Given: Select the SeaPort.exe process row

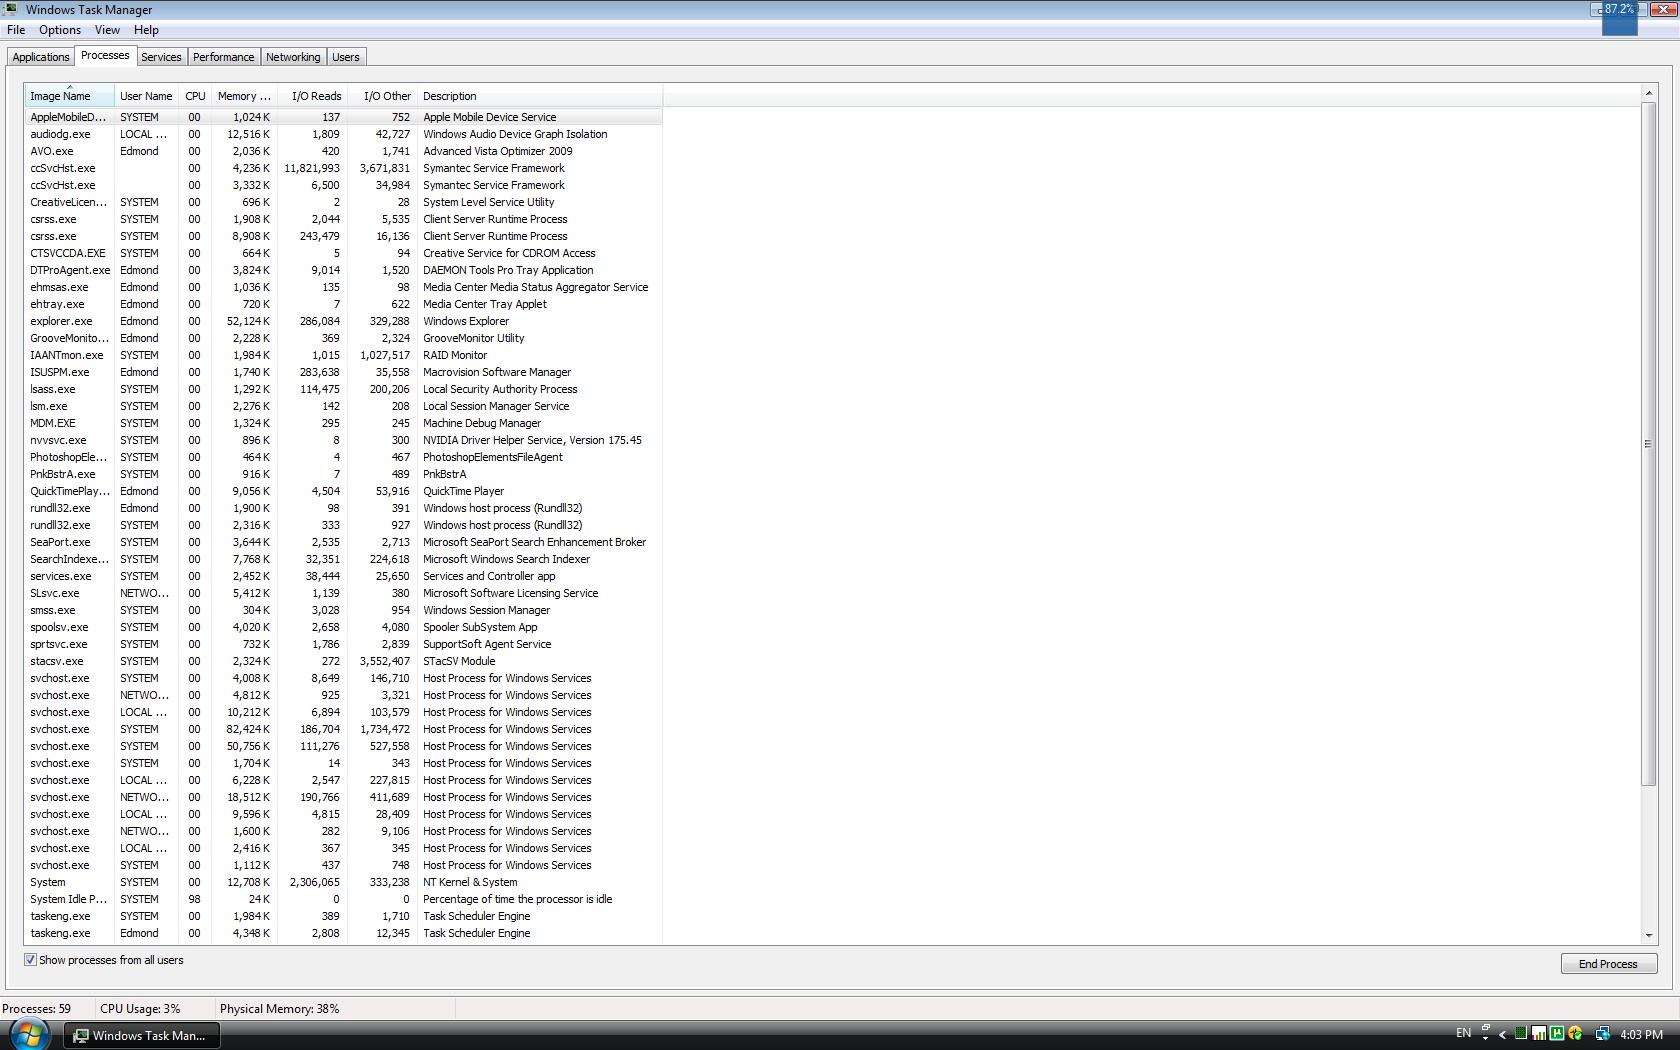Looking at the screenshot, I should pyautogui.click(x=343, y=542).
